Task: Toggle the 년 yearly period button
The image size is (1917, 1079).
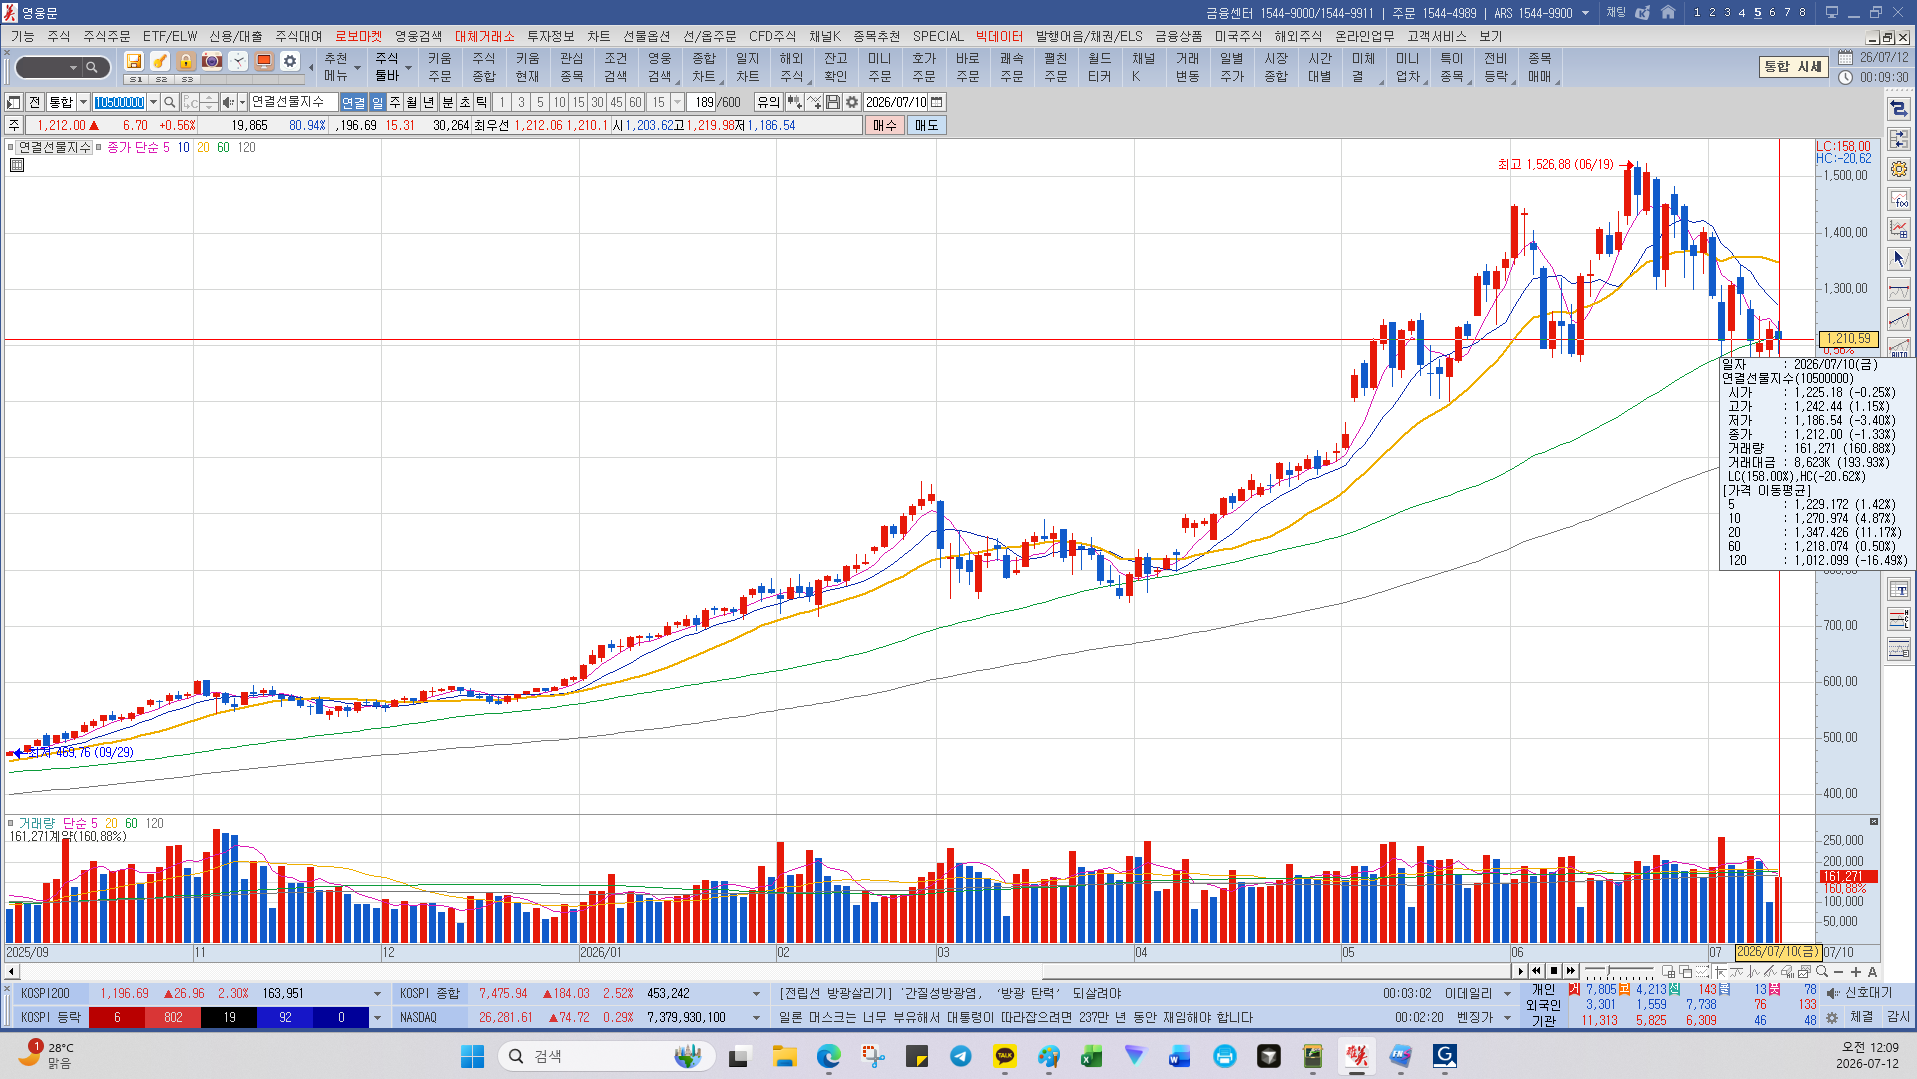Action: point(429,102)
